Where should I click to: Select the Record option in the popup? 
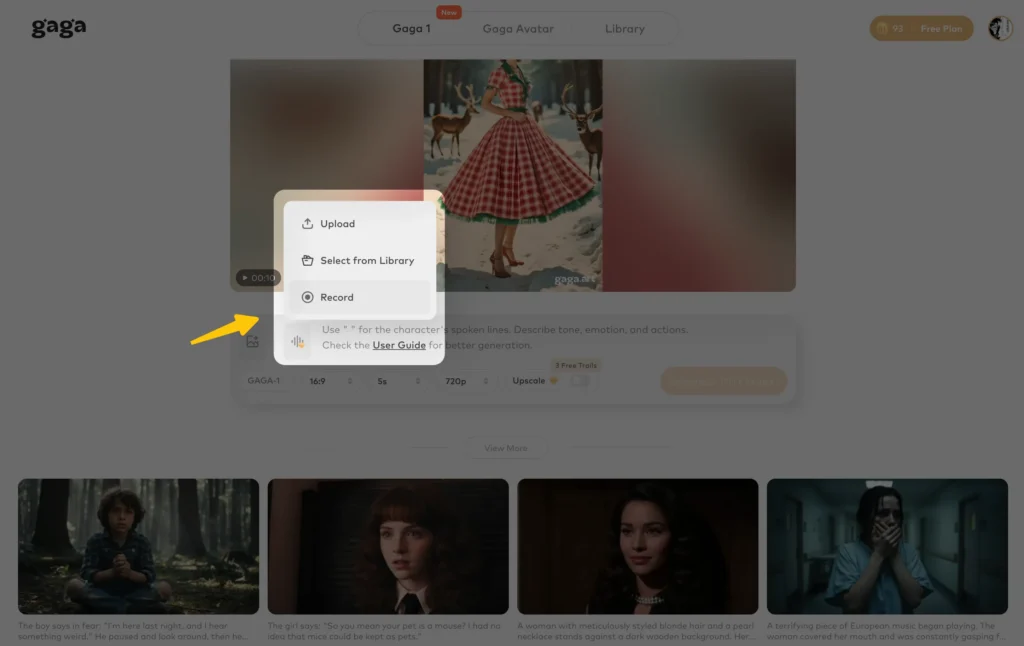pyautogui.click(x=336, y=297)
